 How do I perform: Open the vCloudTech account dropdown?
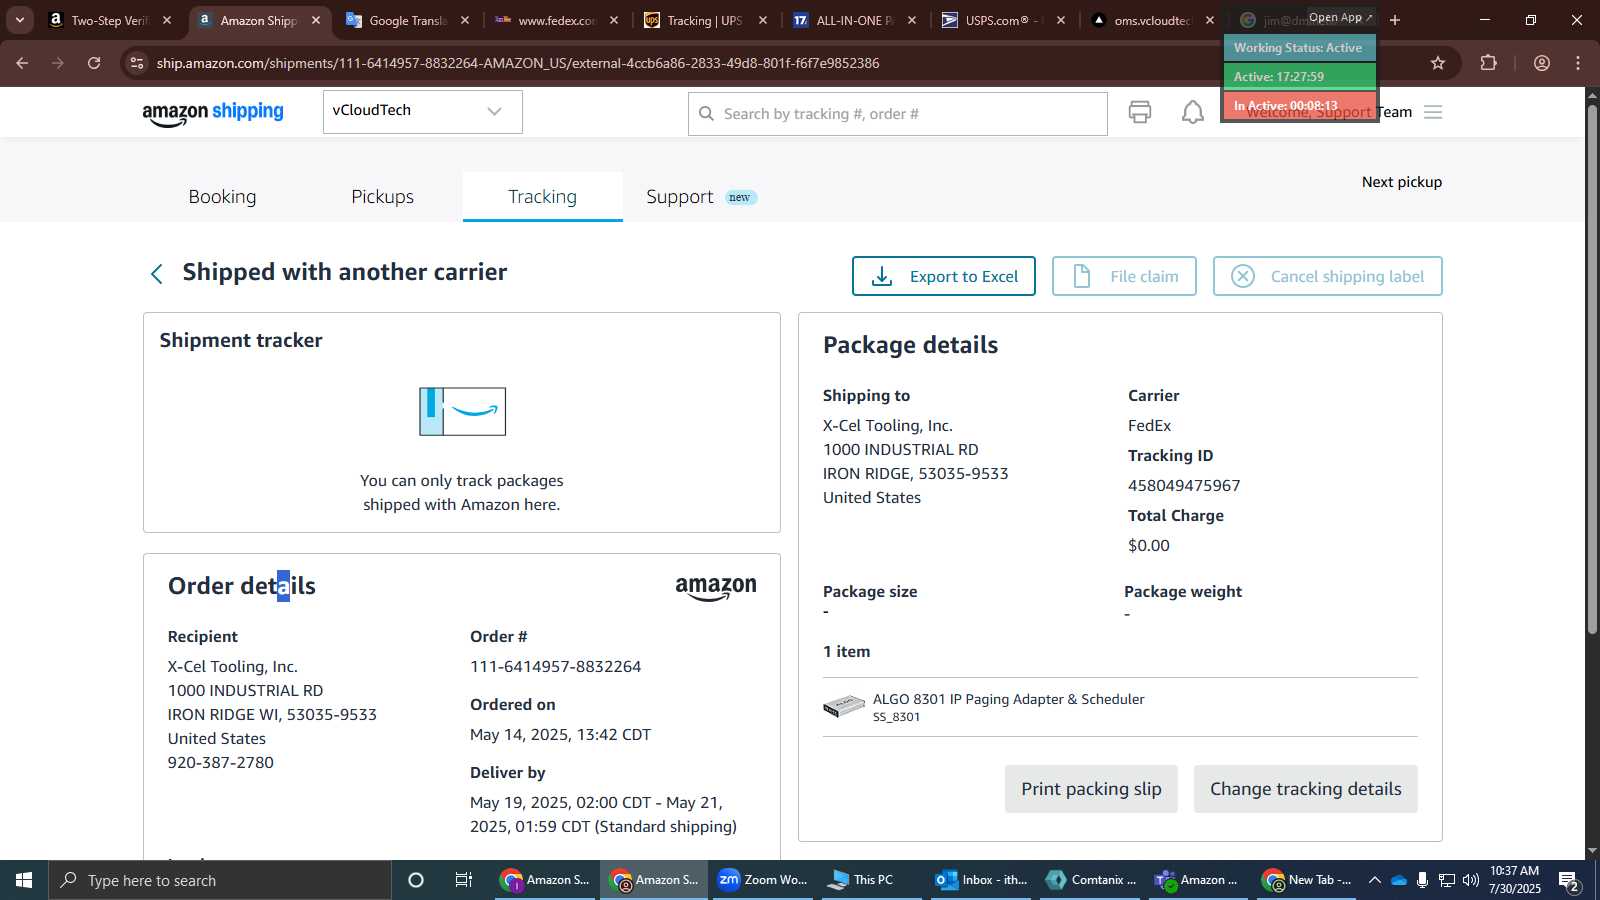click(x=422, y=111)
